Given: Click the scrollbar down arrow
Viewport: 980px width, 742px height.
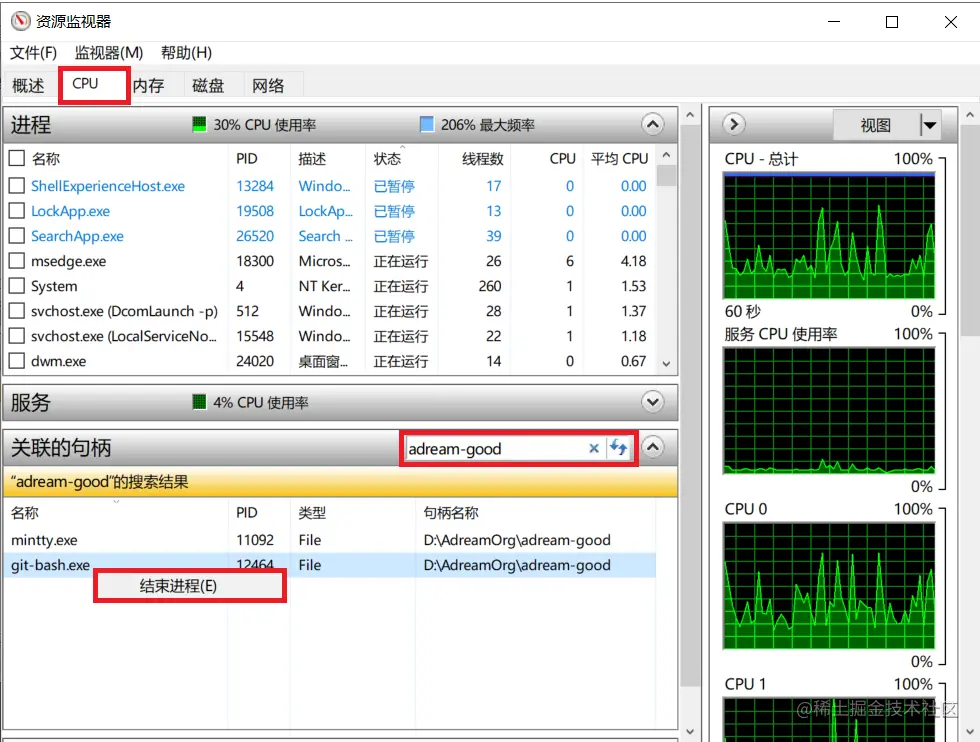Looking at the screenshot, I should click(690, 731).
